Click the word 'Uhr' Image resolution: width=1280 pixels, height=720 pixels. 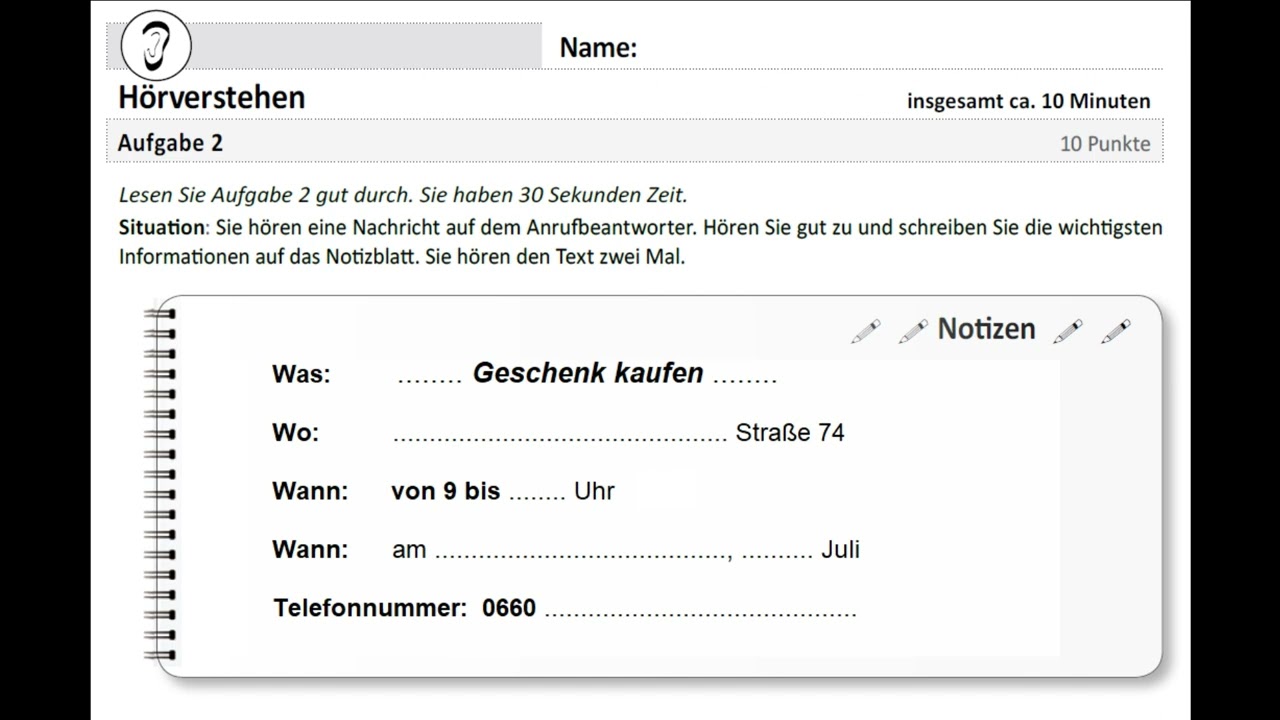tap(594, 491)
